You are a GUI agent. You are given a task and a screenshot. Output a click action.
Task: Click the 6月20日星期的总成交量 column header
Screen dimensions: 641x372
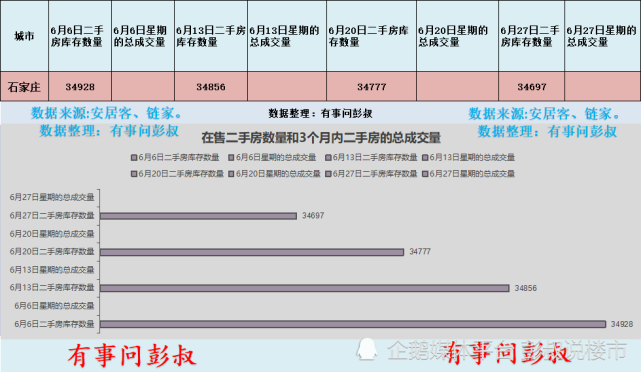(457, 36)
